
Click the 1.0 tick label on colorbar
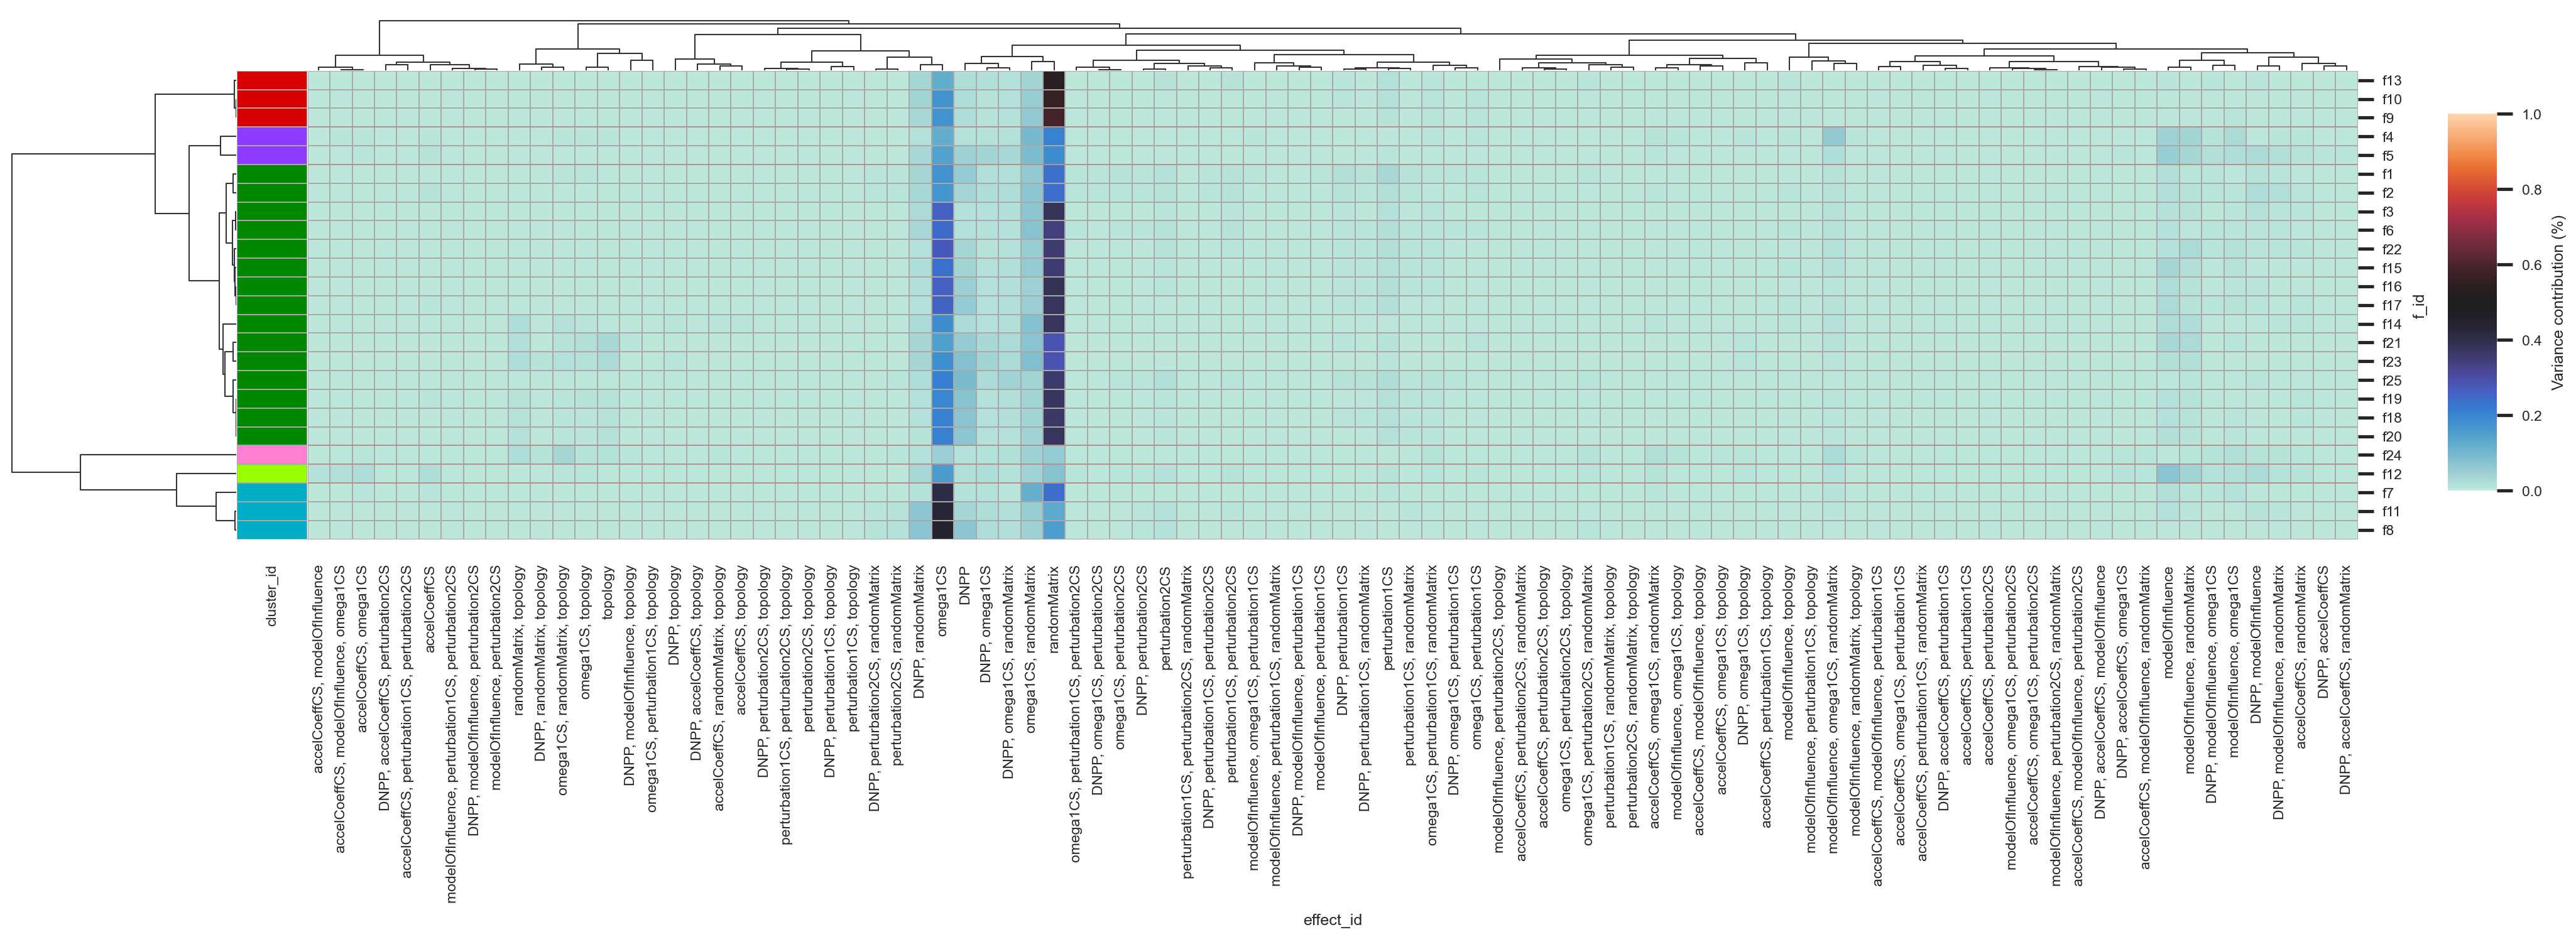pos(2531,115)
